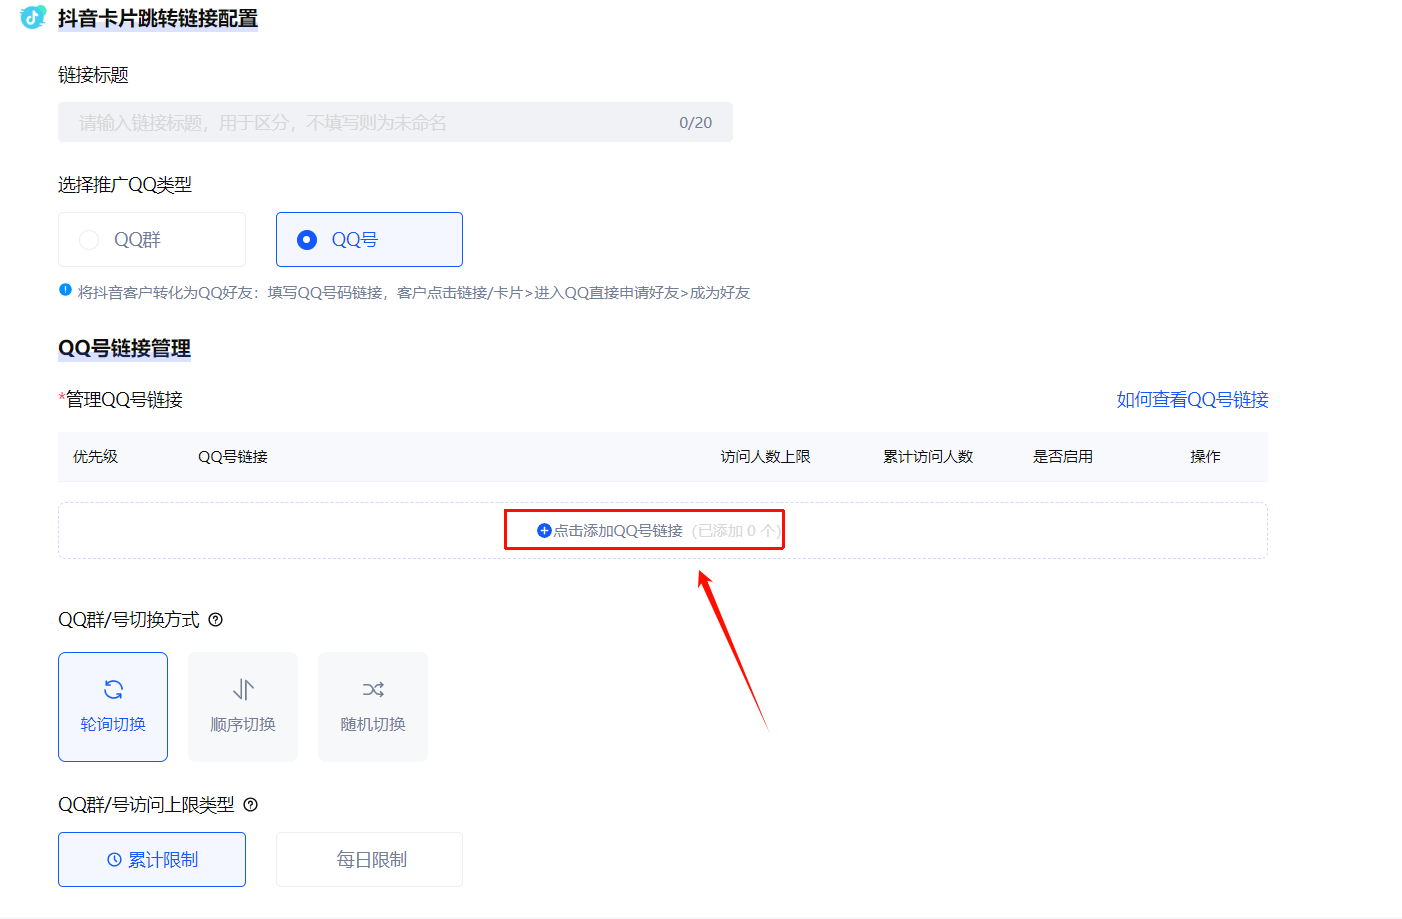The image size is (1402, 919).
Task: Pick the 随机切换 shuffle icon option
Action: pyautogui.click(x=373, y=706)
